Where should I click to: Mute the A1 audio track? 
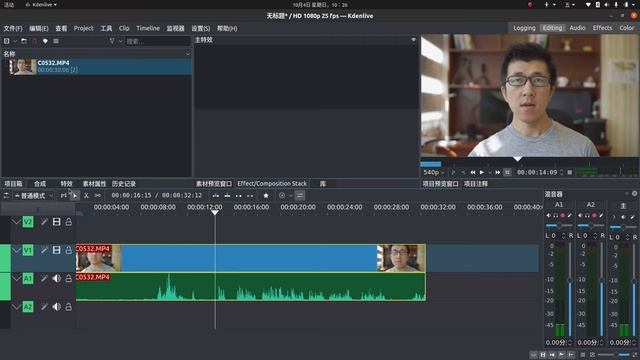(57, 279)
